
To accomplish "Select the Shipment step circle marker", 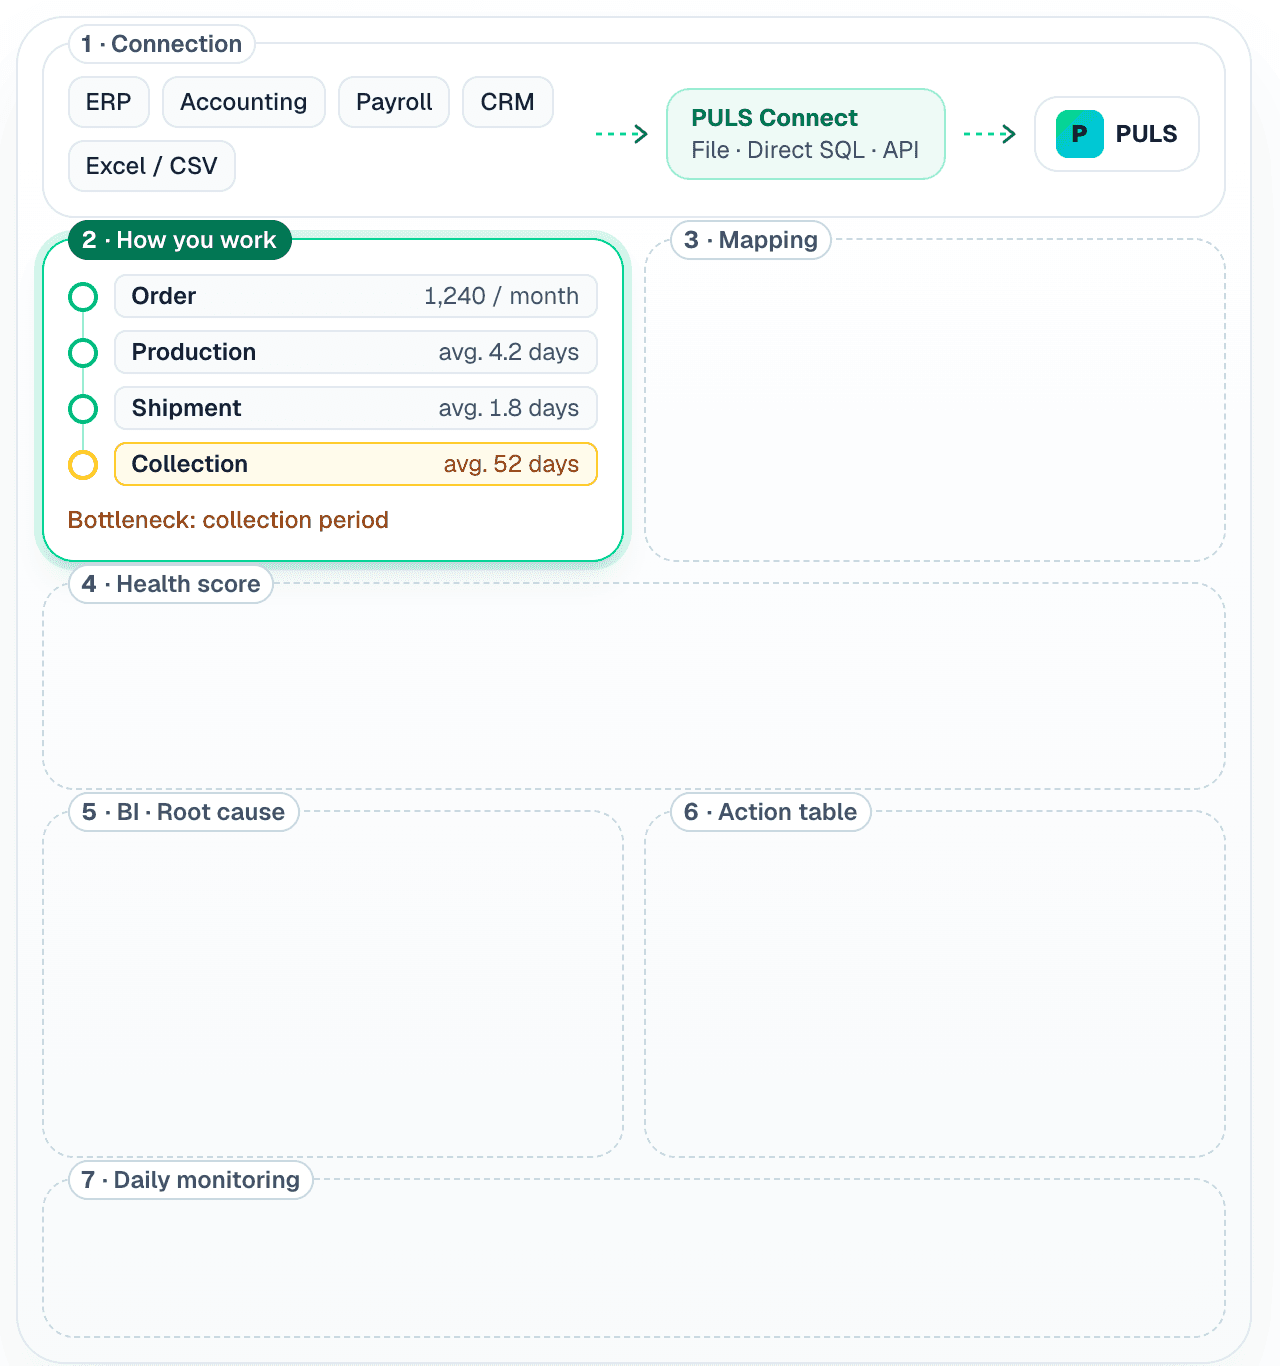I will pos(83,409).
